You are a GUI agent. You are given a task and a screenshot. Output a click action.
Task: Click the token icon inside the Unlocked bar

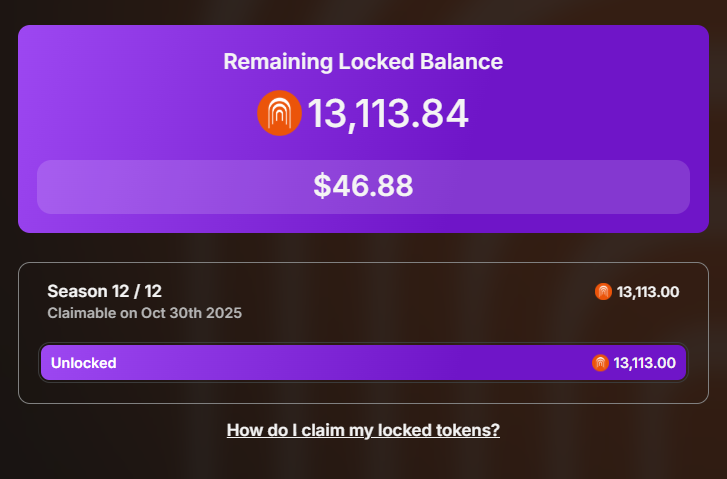(x=600, y=363)
